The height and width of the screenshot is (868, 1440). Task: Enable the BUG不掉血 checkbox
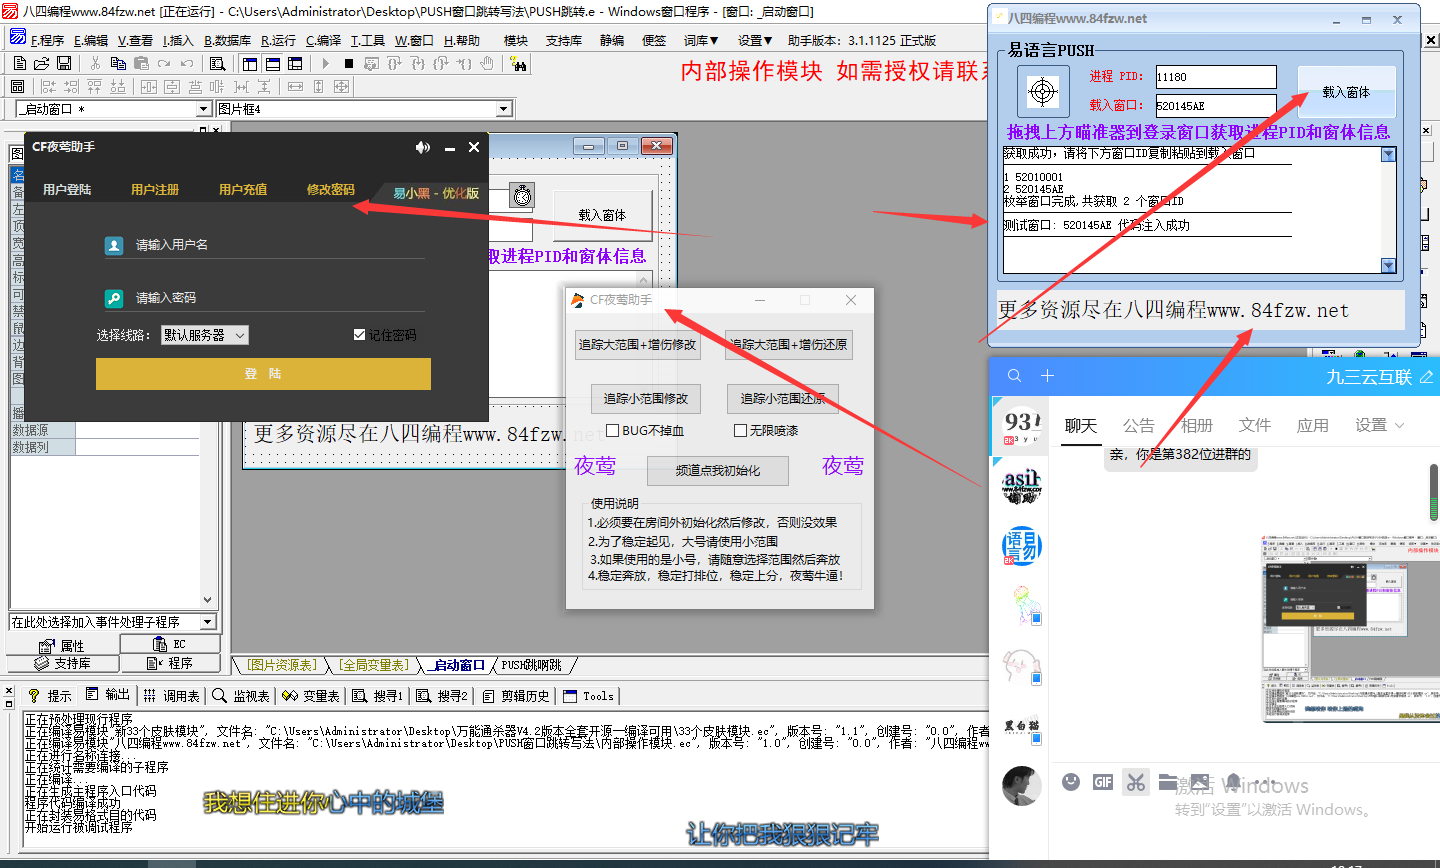pos(613,431)
